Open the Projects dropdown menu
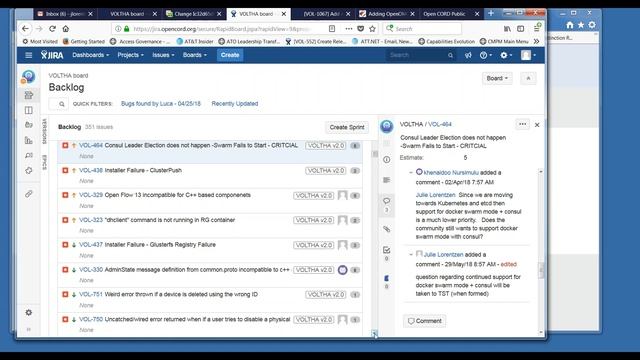Screen dimensions: 640x360 pyautogui.click(x=130, y=55)
